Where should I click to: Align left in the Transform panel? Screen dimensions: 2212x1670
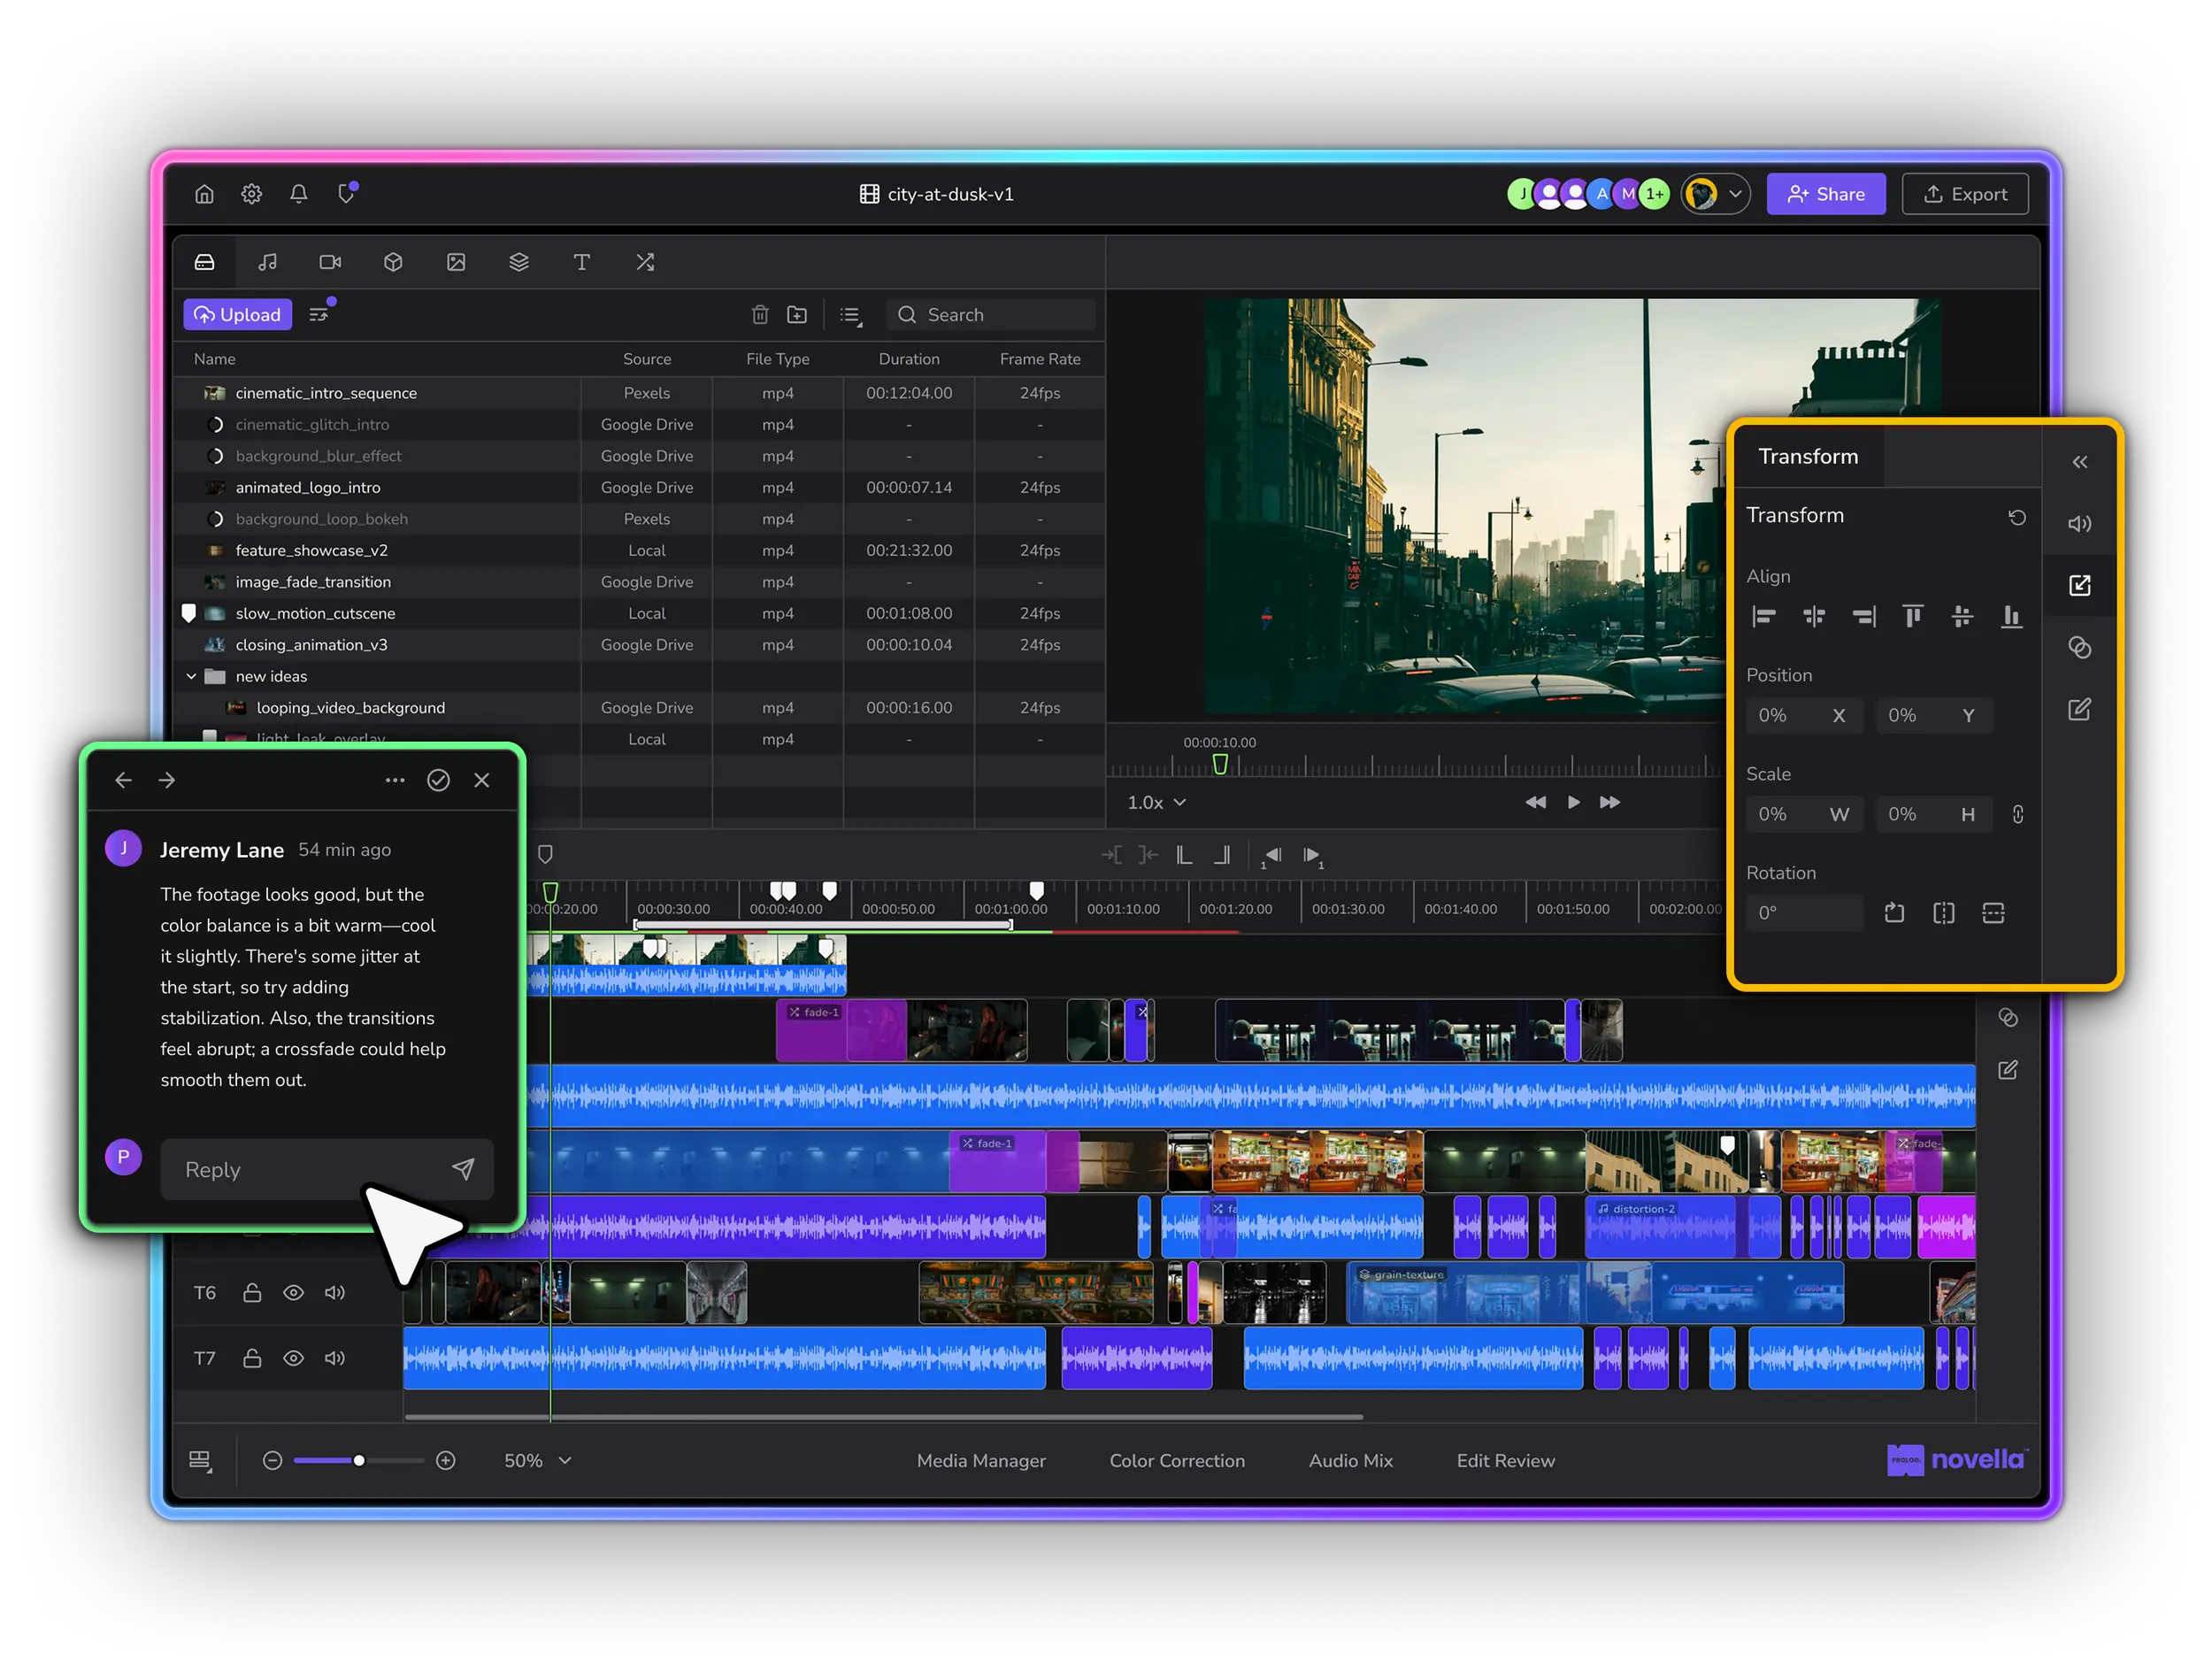pos(1764,617)
